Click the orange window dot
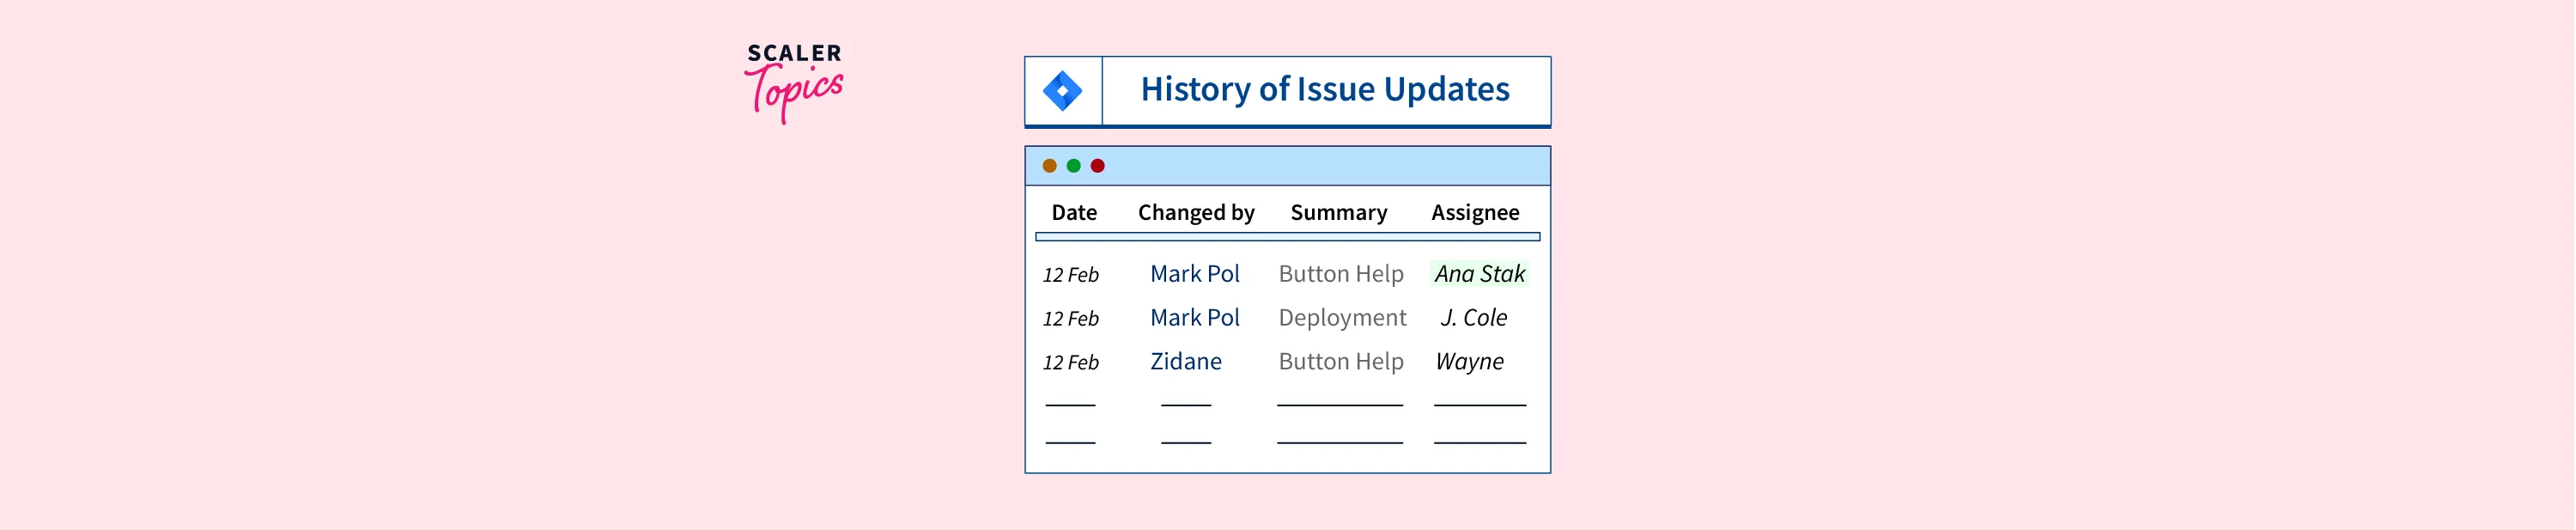The height and width of the screenshot is (530, 2576). (1049, 166)
